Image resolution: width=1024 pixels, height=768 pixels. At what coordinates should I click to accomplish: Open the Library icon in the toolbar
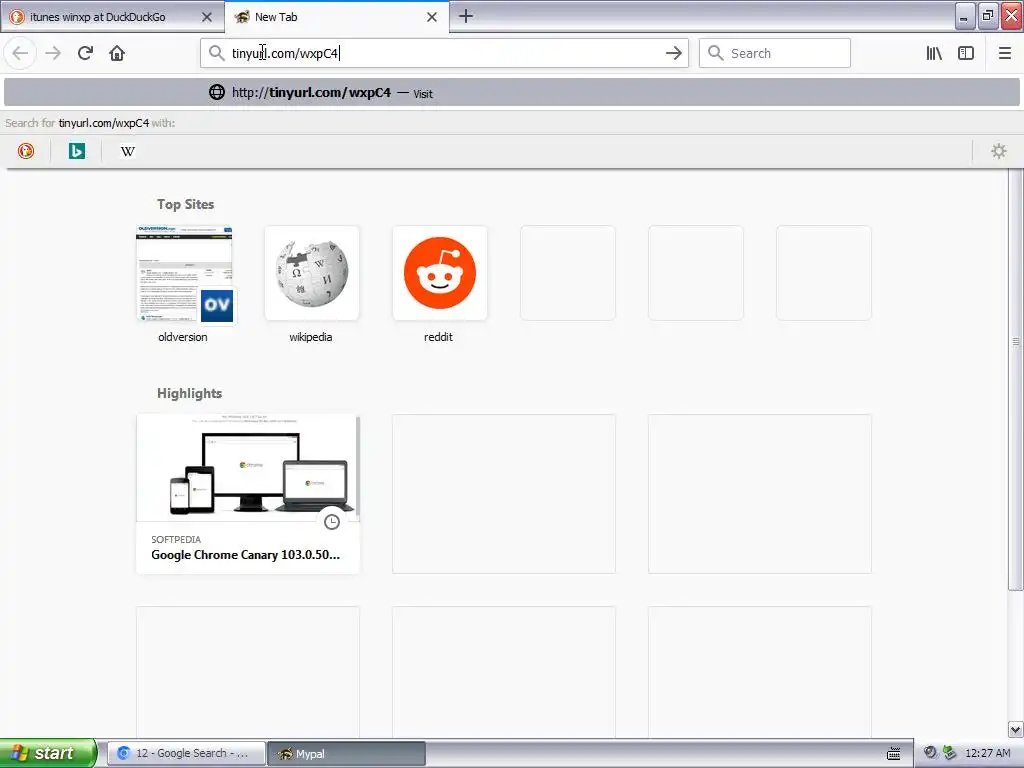point(934,53)
